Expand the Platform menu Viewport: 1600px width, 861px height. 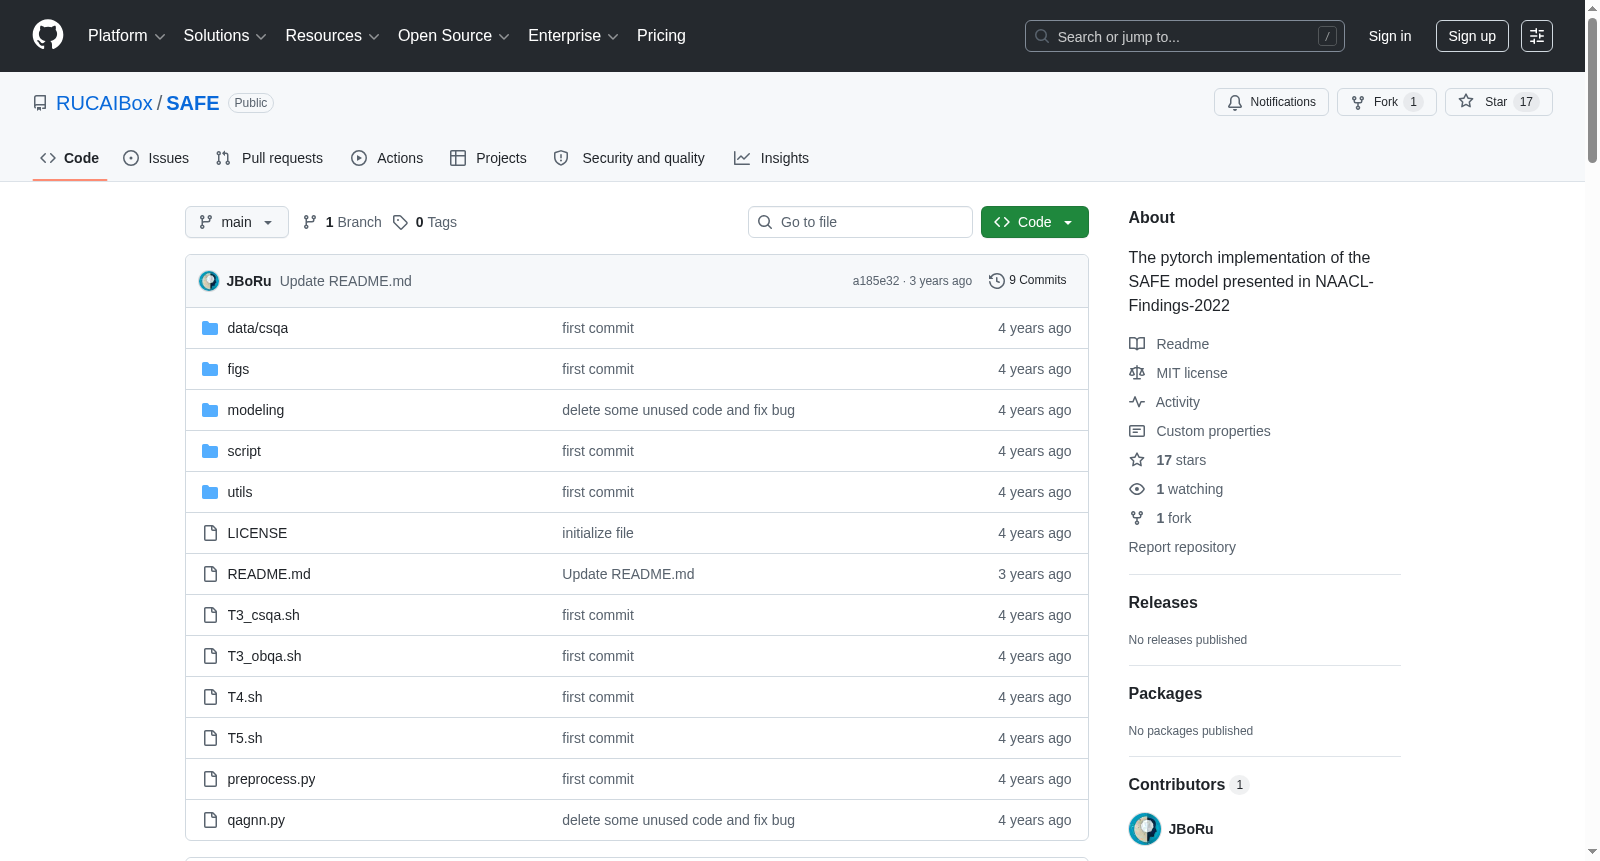pyautogui.click(x=126, y=36)
